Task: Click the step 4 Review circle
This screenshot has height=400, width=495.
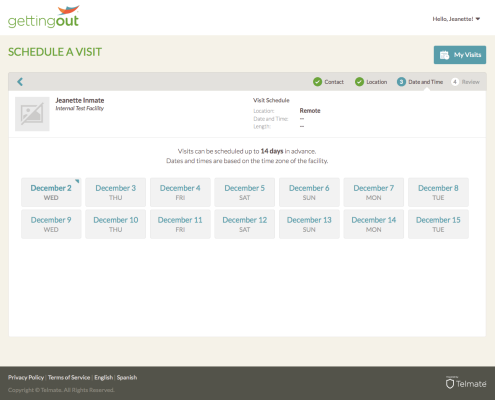Action: [x=455, y=82]
